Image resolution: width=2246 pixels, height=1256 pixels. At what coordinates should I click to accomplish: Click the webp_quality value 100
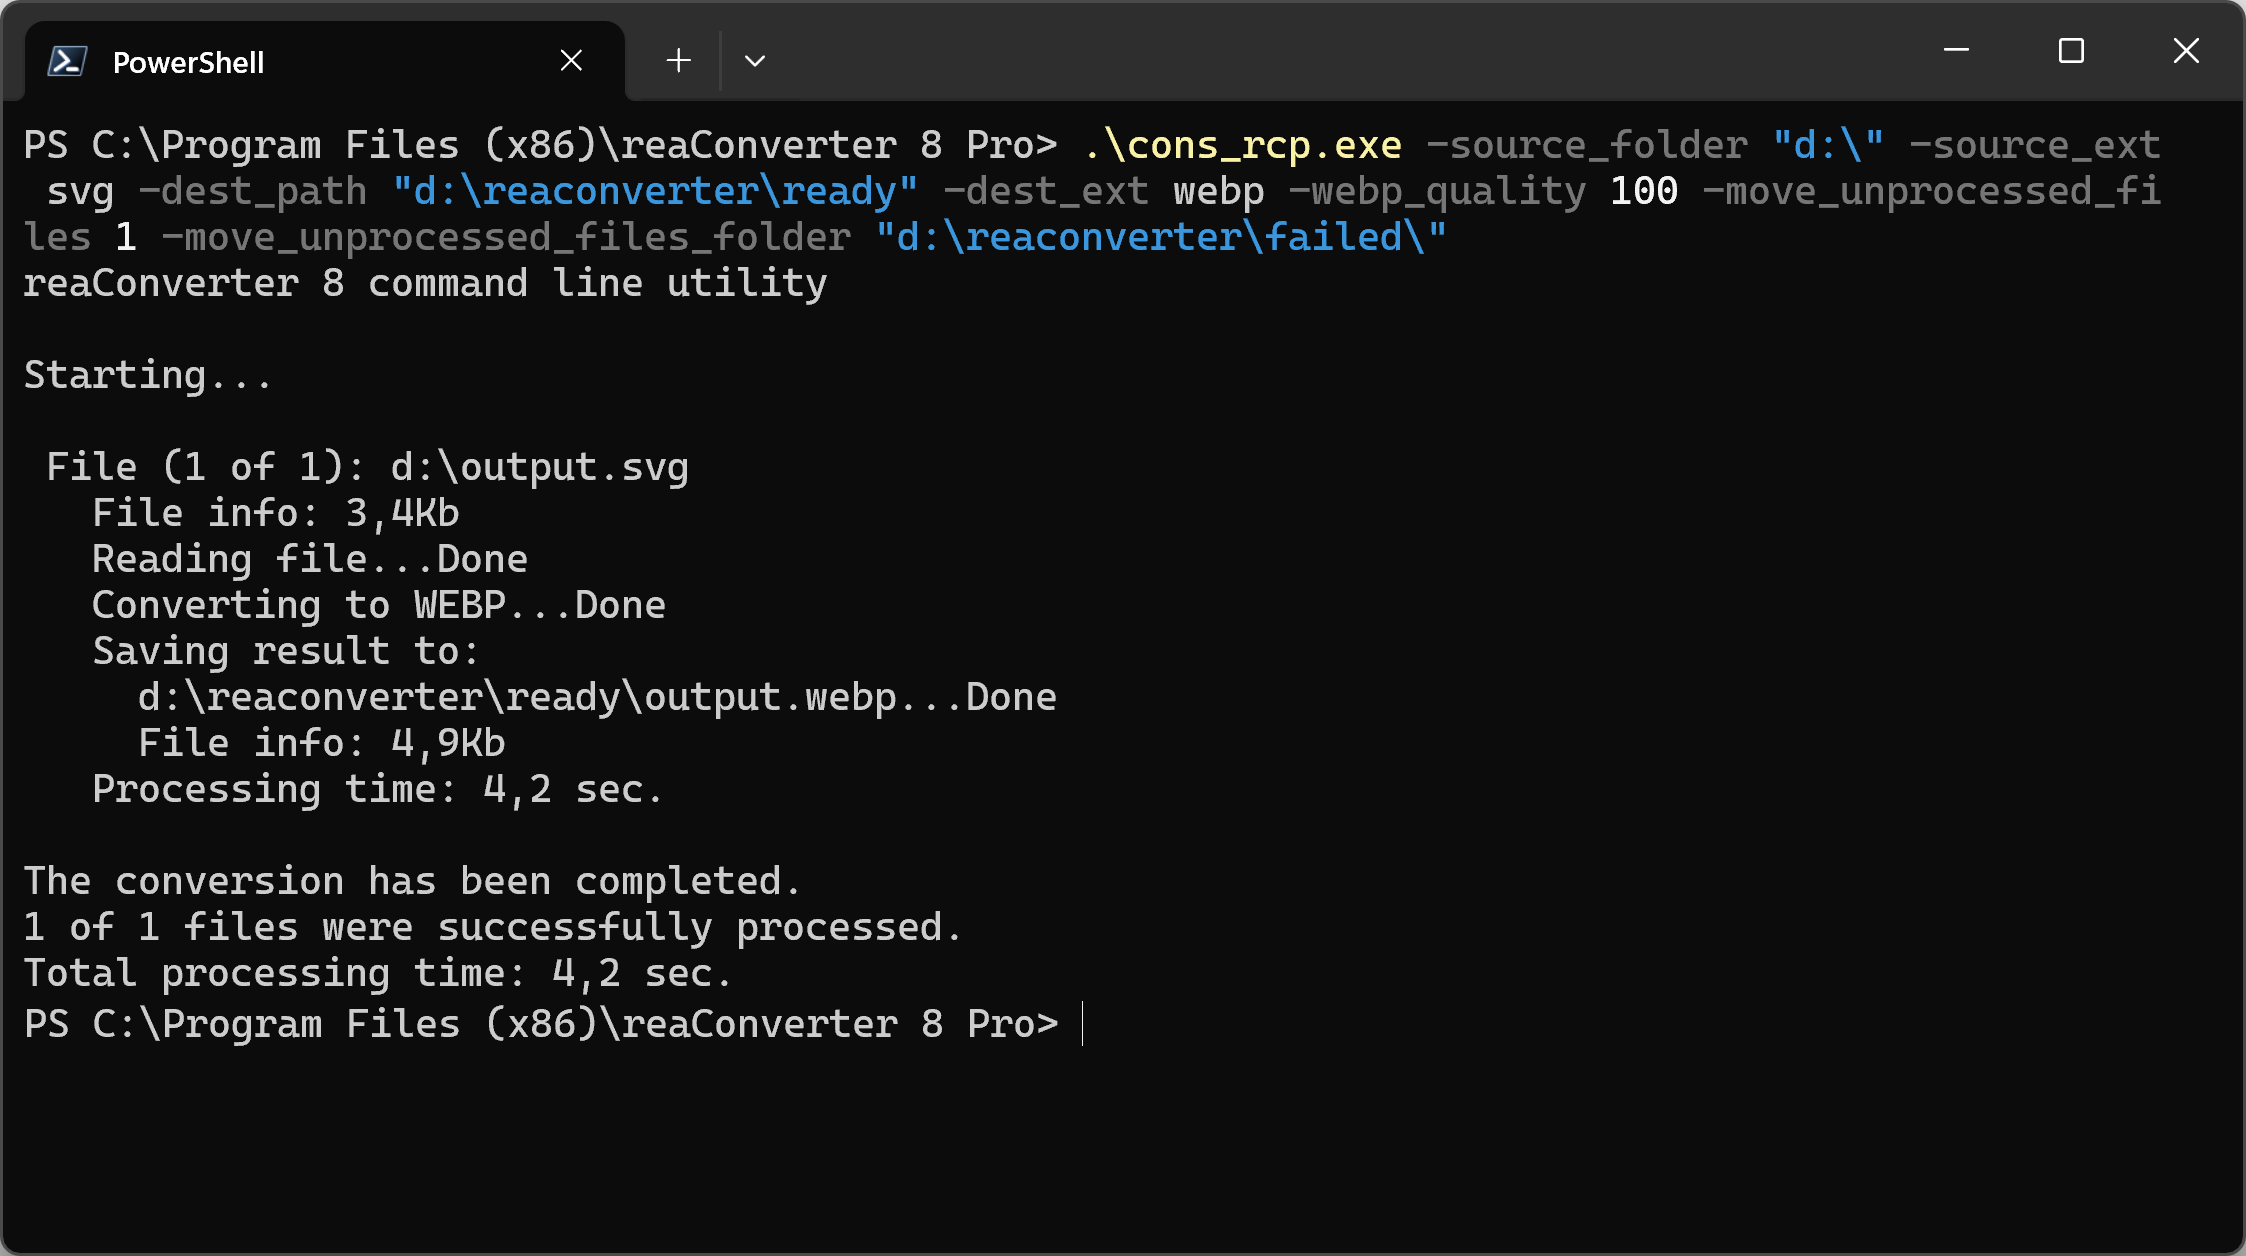tap(1643, 192)
